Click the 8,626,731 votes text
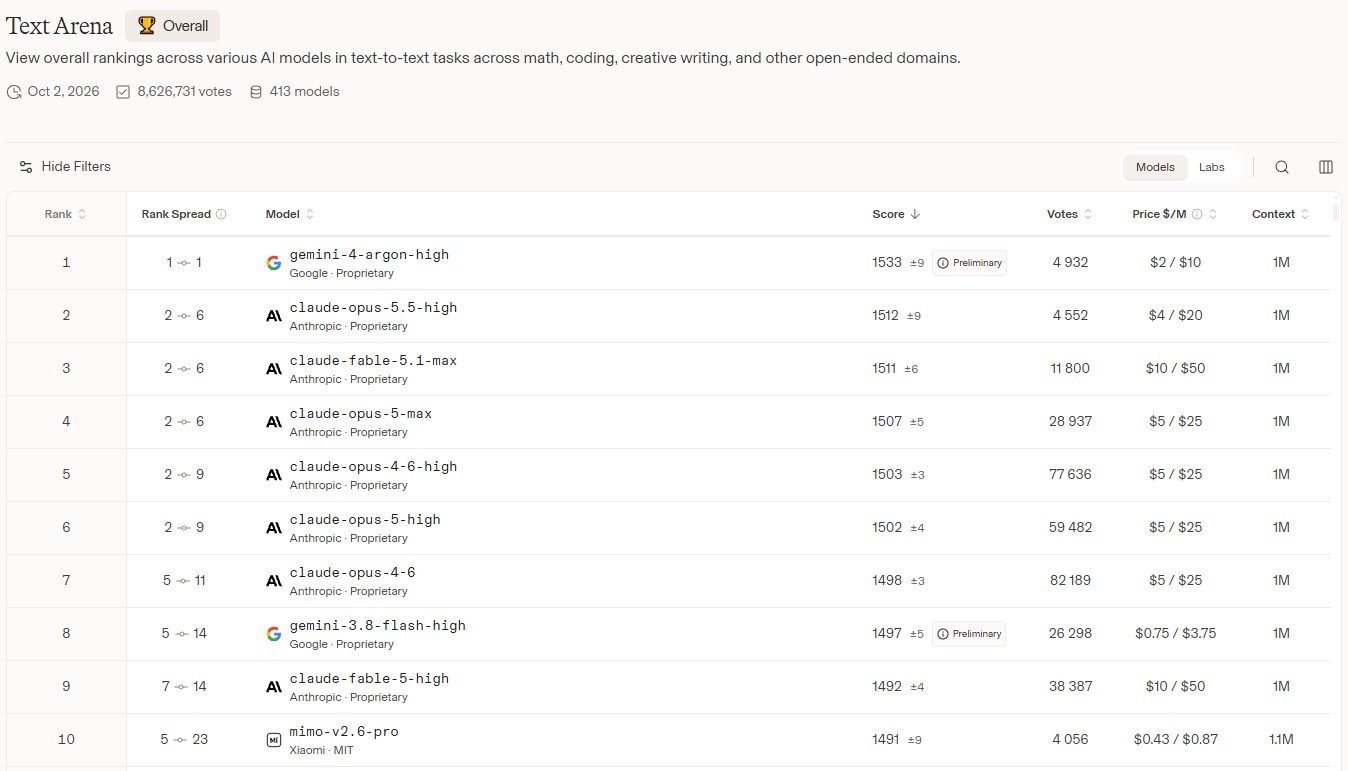The image size is (1348, 771). pos(184,92)
